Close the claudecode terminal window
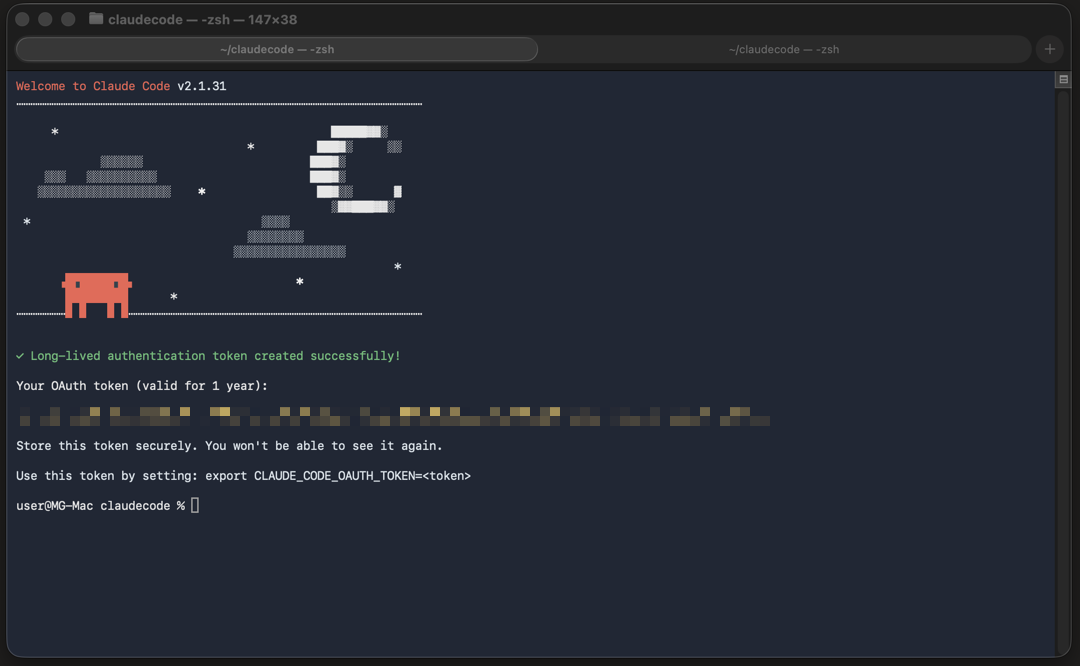 pos(22,19)
